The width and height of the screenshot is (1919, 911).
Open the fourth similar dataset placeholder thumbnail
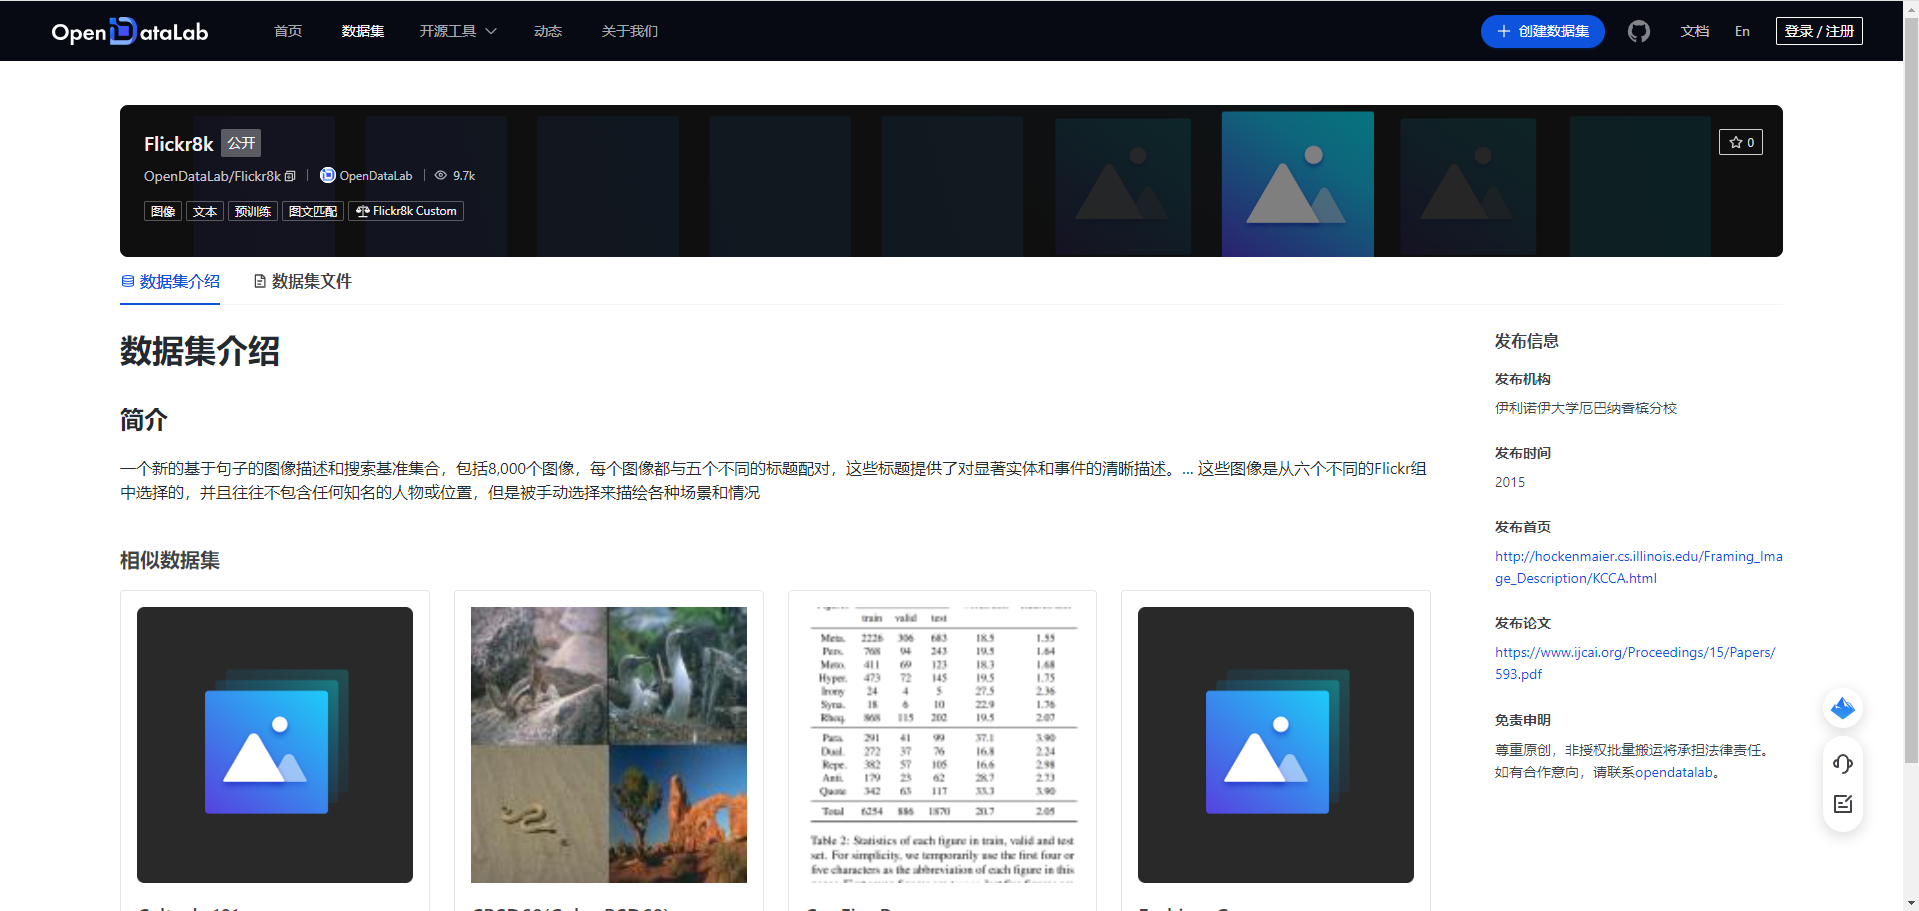[1276, 745]
